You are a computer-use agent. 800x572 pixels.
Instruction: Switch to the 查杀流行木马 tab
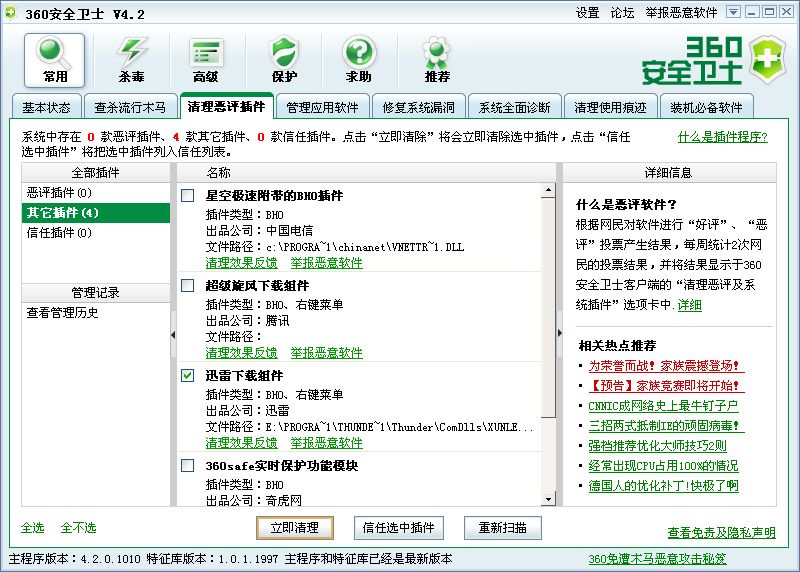point(131,107)
